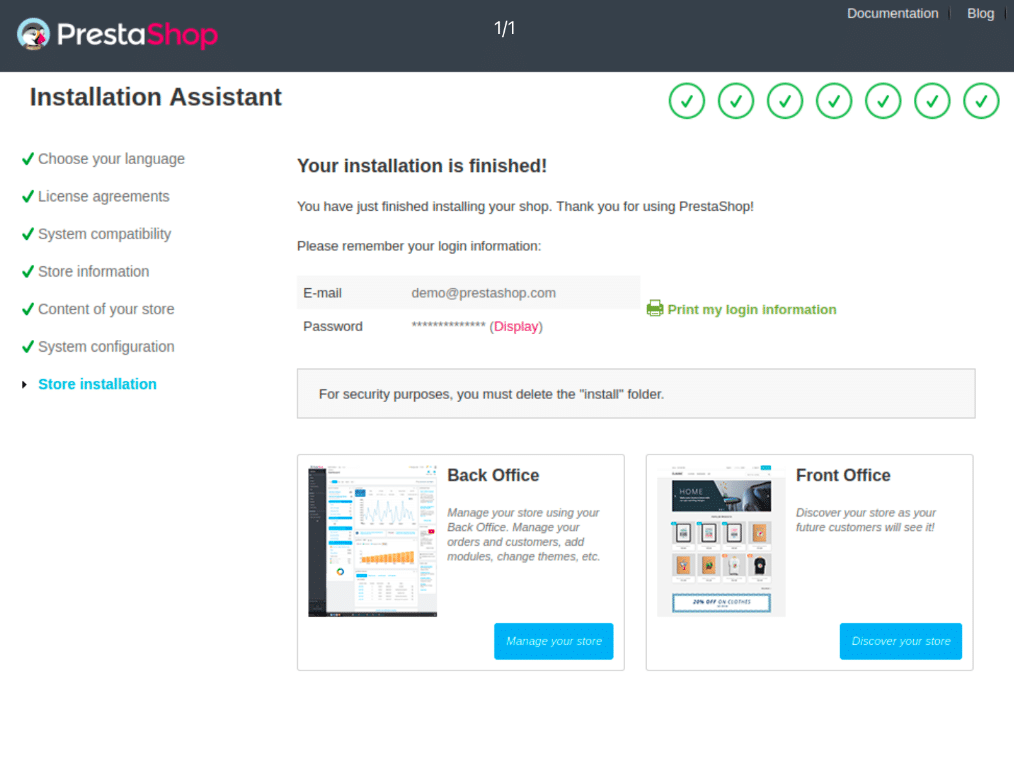
Task: Select the System configuration step
Action: click(106, 347)
